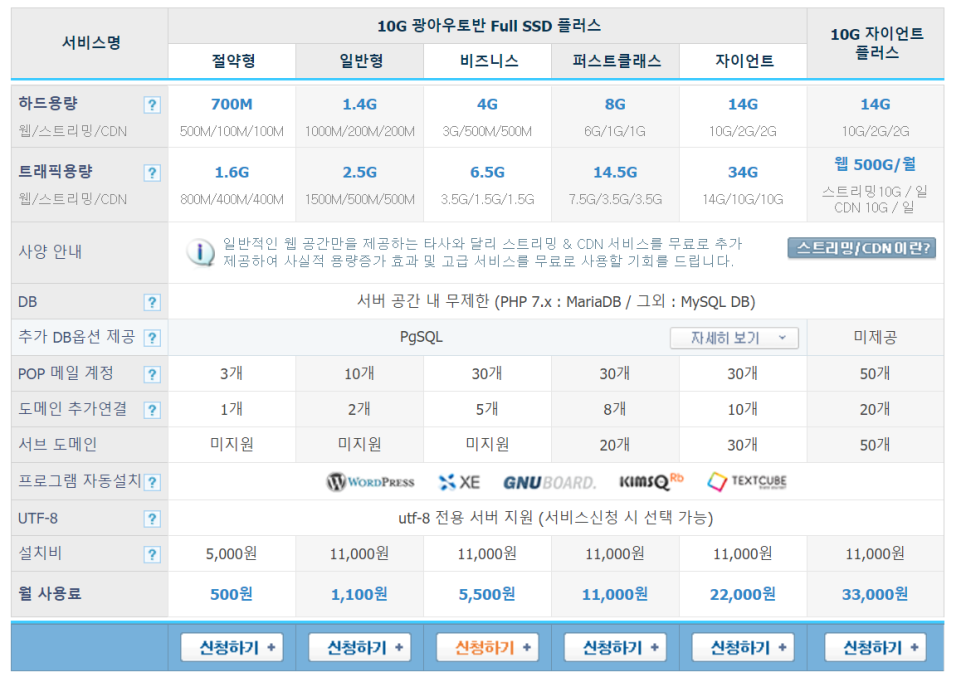This screenshot has height=687, width=966.
Task: Open help icon beside 도메인 추가연결
Action: 152,410
